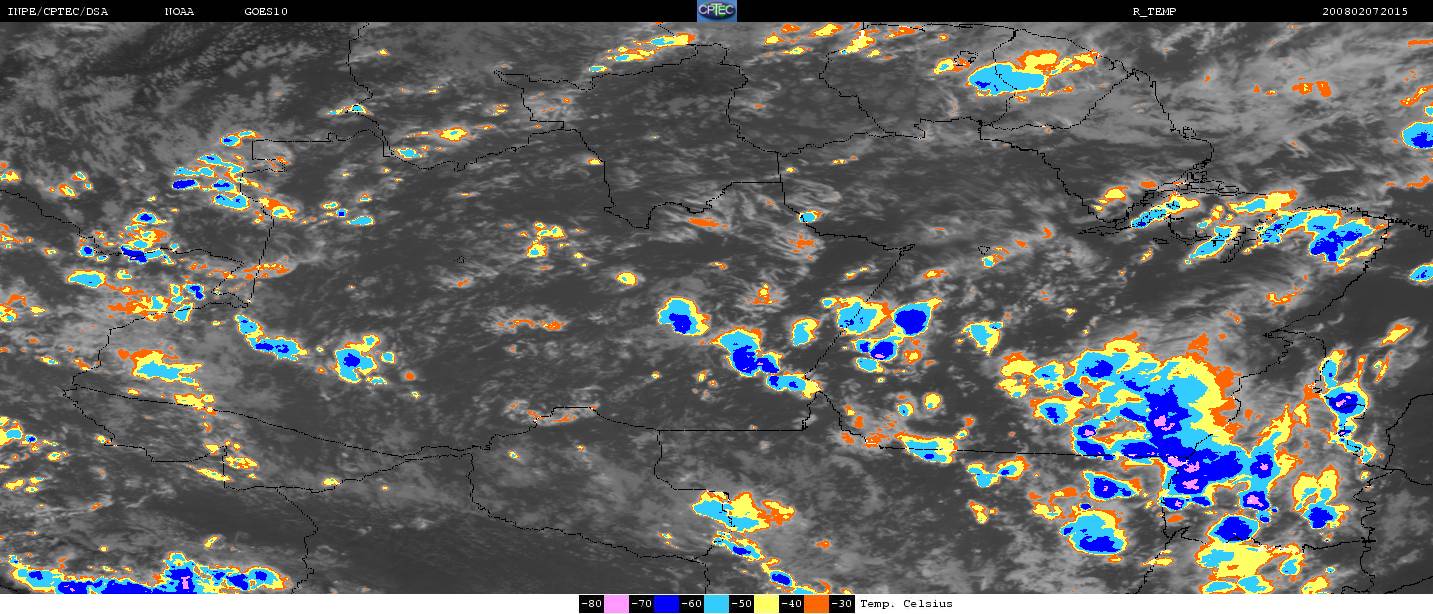Click the Temp. Celsius legend label
Image resolution: width=1433 pixels, height=614 pixels.
pos(906,604)
